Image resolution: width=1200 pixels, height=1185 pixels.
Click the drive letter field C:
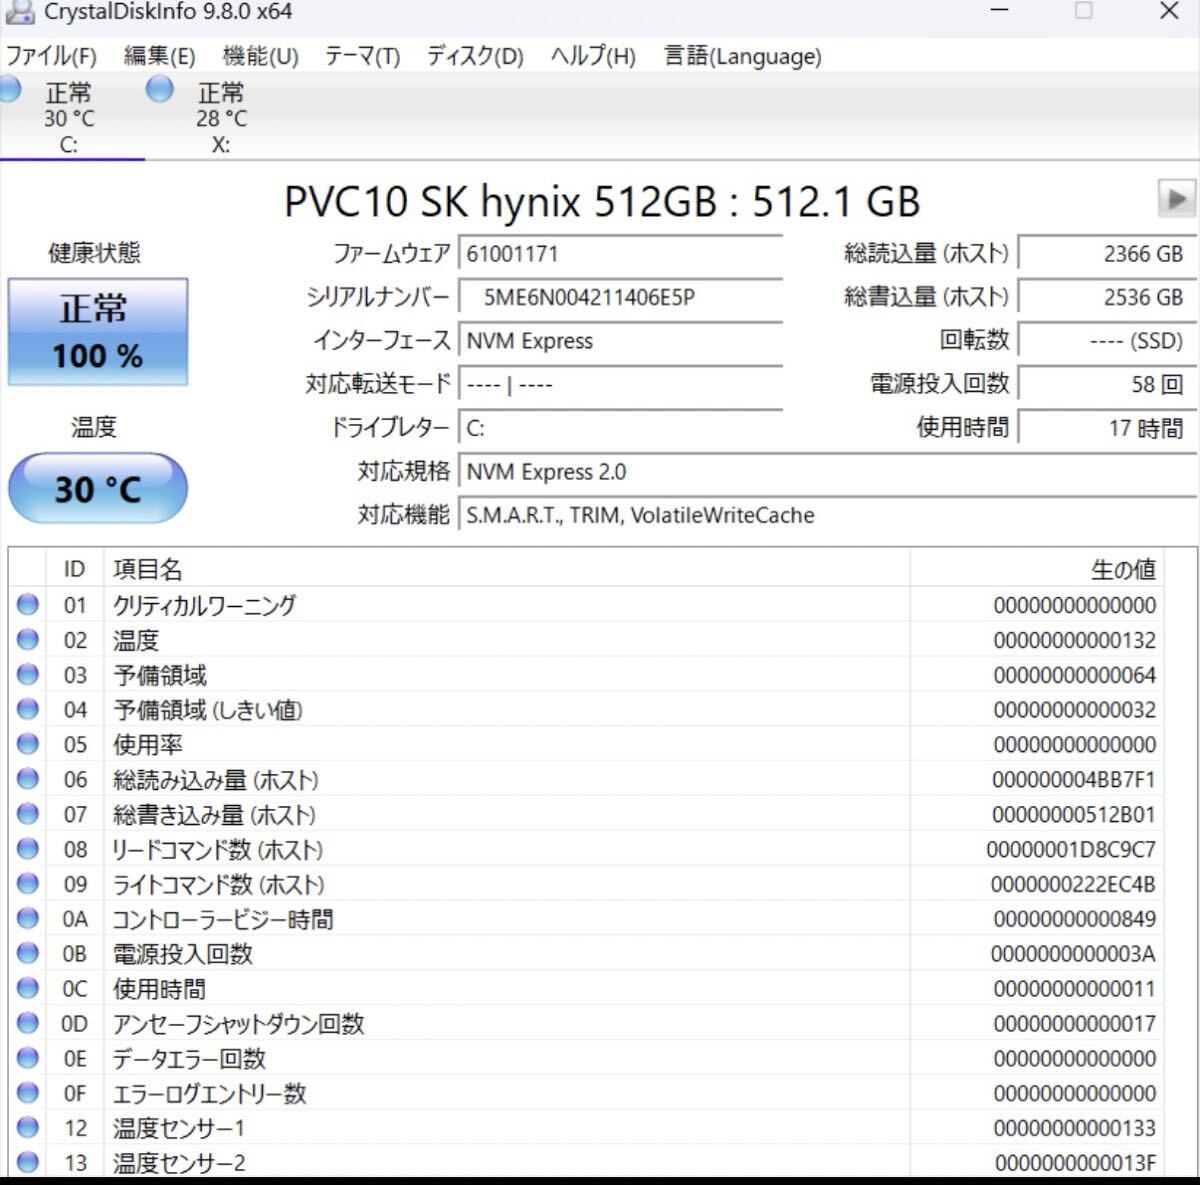point(620,428)
